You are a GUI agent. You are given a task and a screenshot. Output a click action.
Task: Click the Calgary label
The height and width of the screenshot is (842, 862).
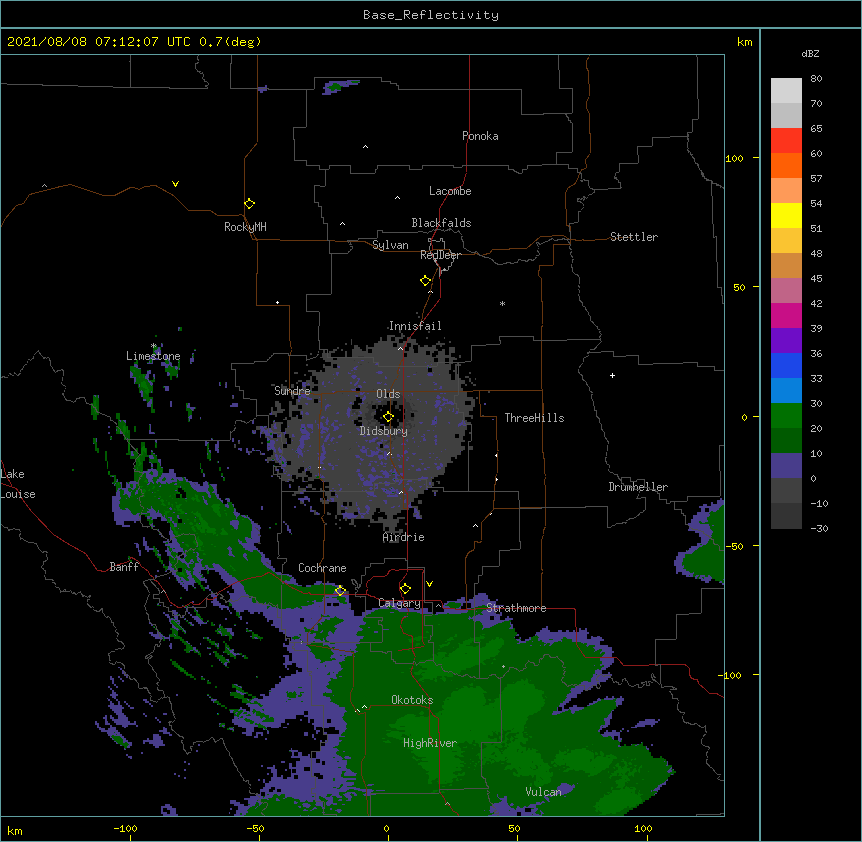point(400,603)
